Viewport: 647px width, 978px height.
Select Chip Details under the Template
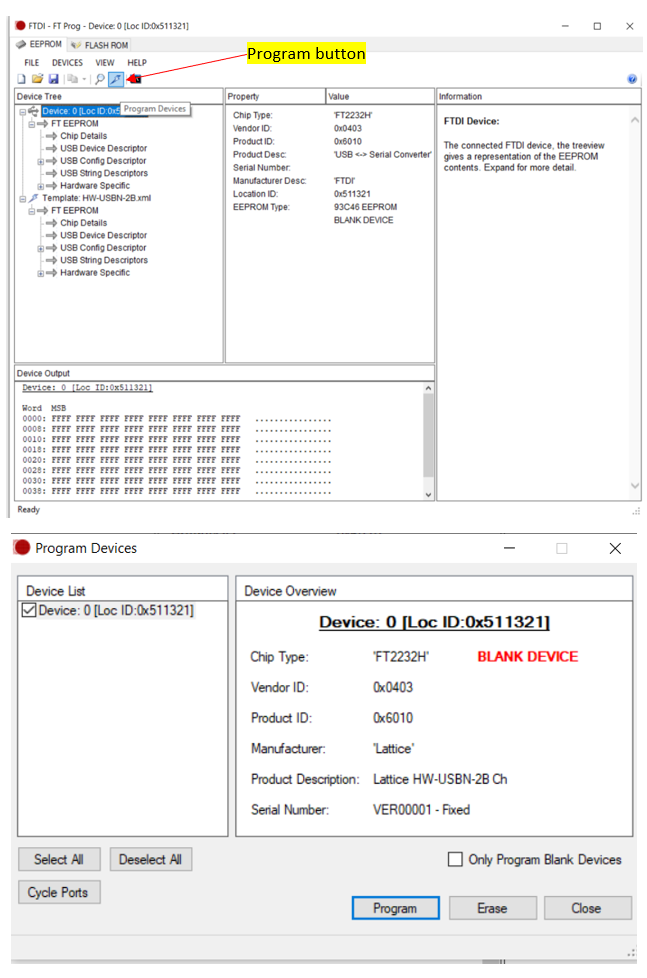(x=84, y=223)
